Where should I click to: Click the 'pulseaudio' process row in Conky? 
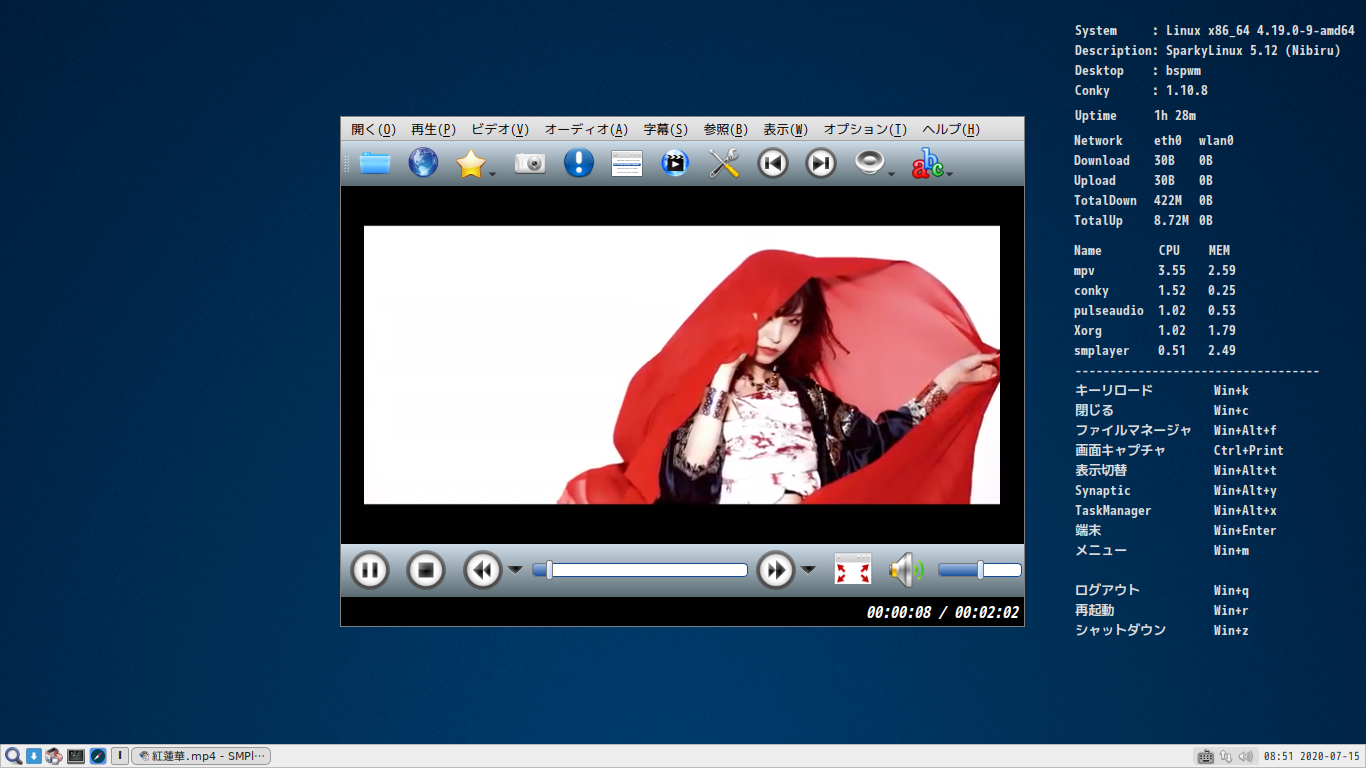pyautogui.click(x=1154, y=310)
